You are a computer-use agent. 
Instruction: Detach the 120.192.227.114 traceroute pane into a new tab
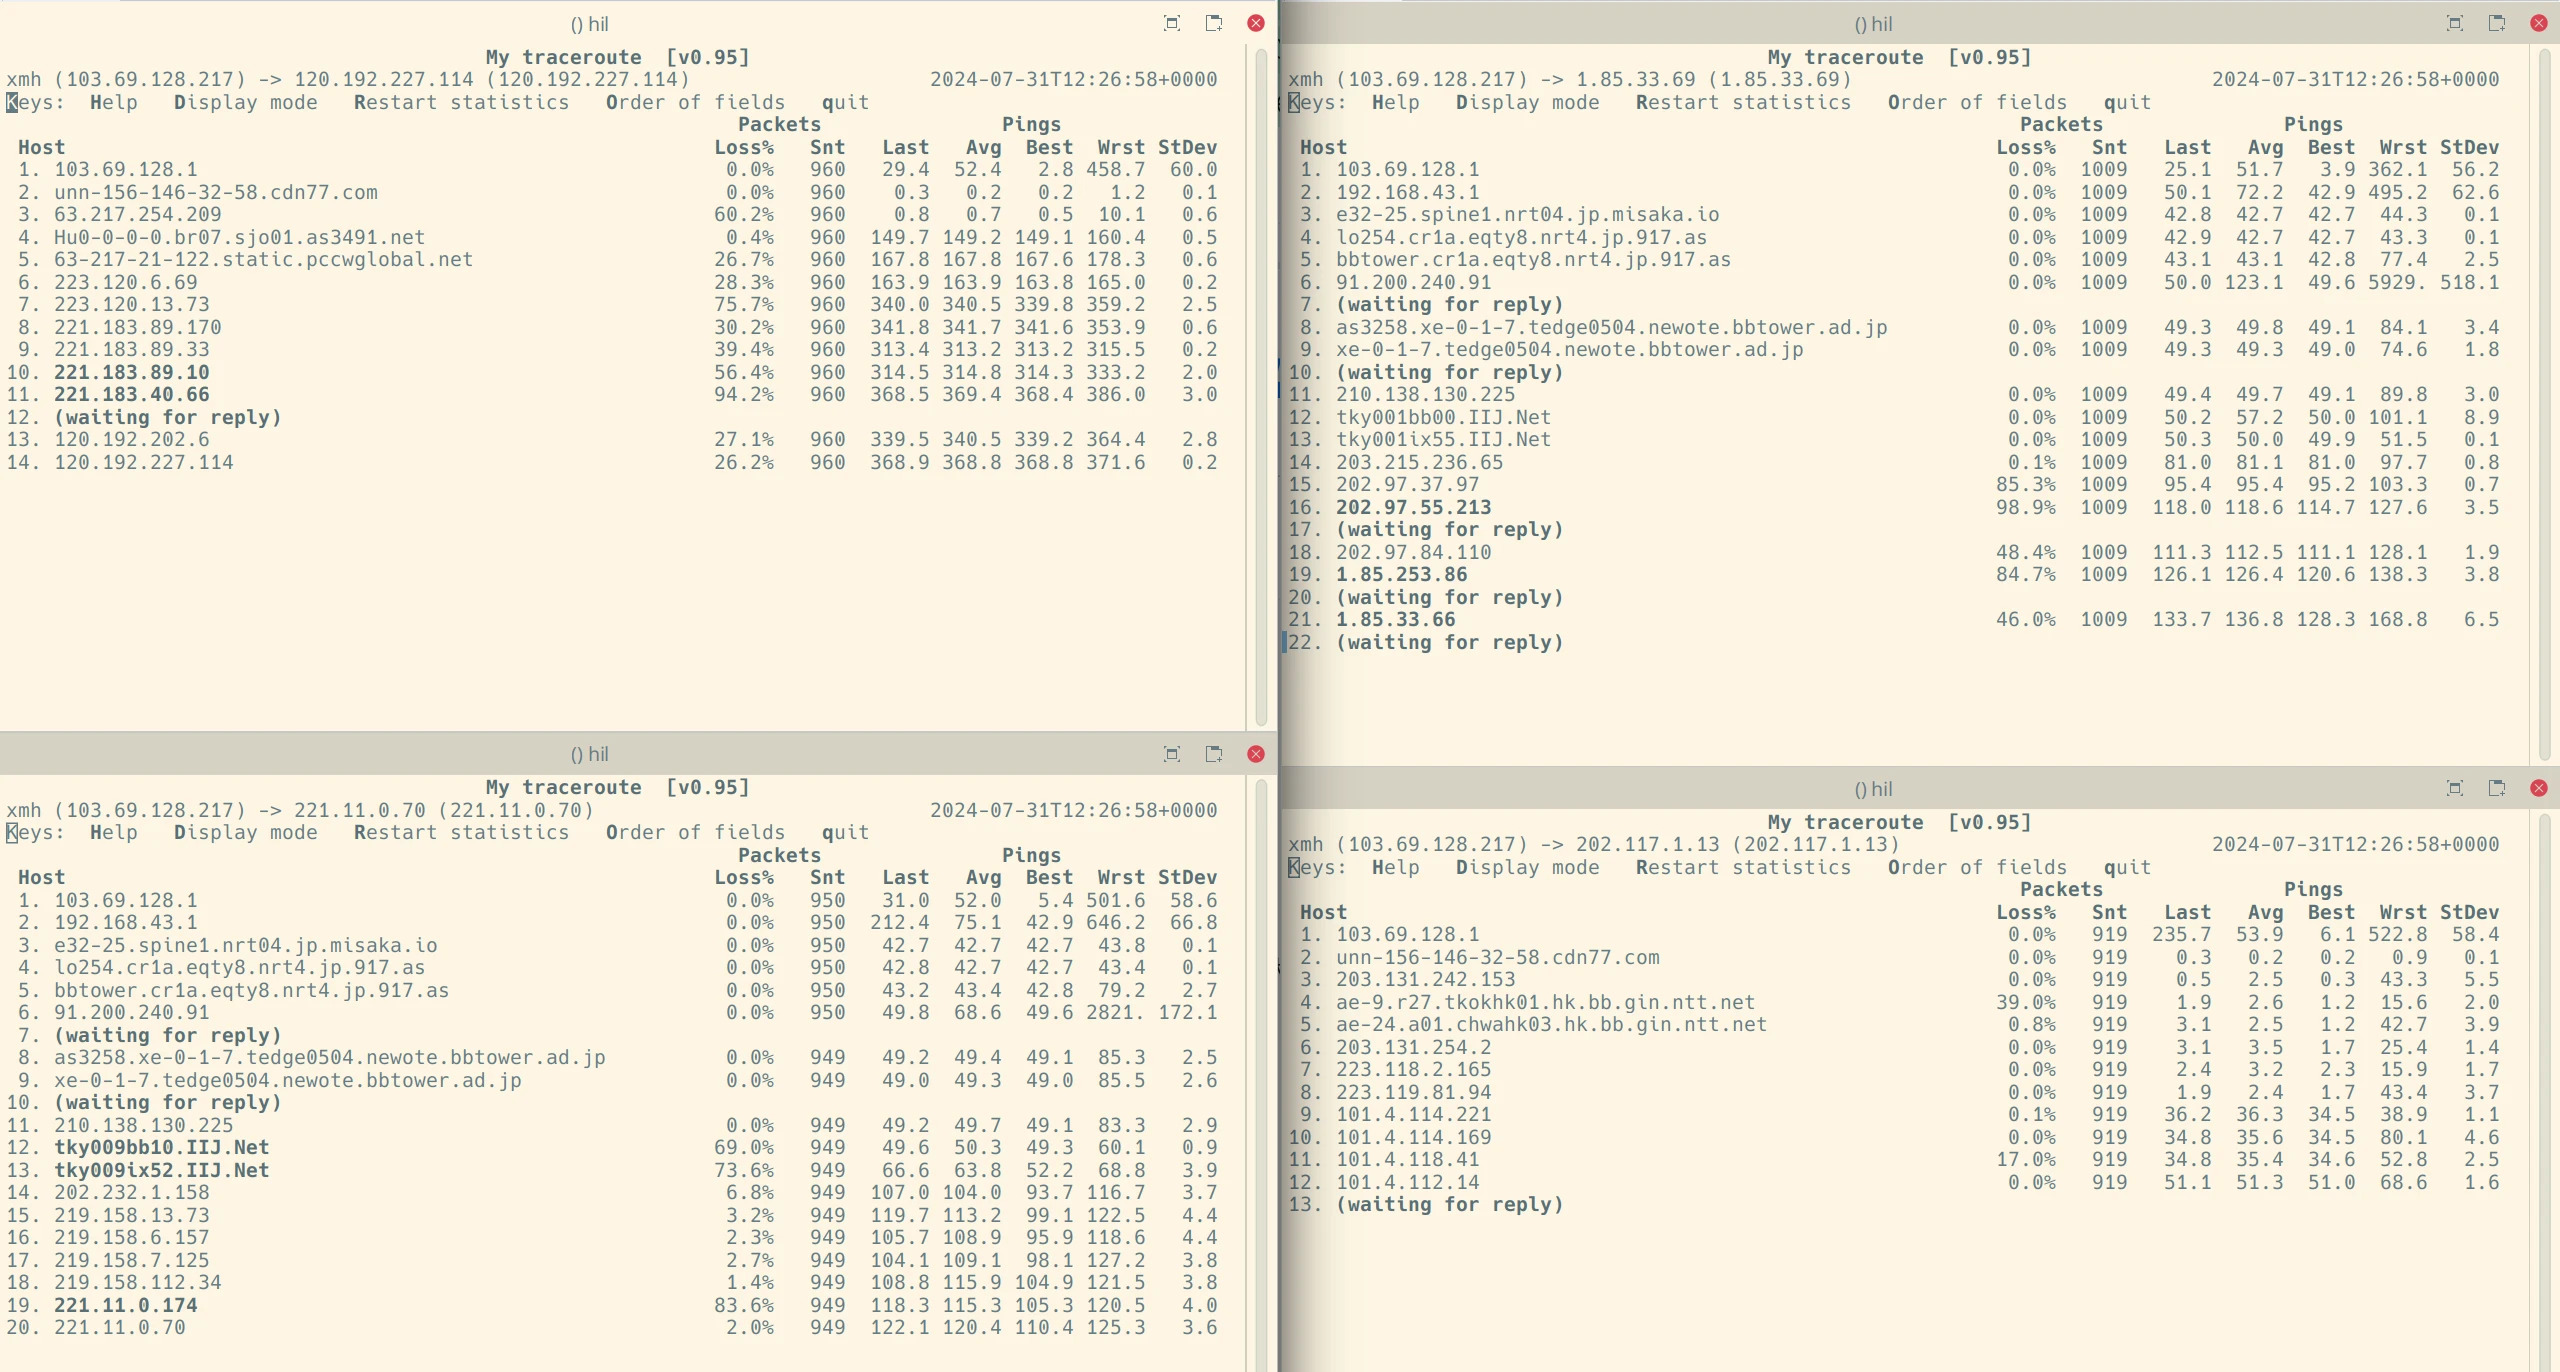pyautogui.click(x=1214, y=23)
